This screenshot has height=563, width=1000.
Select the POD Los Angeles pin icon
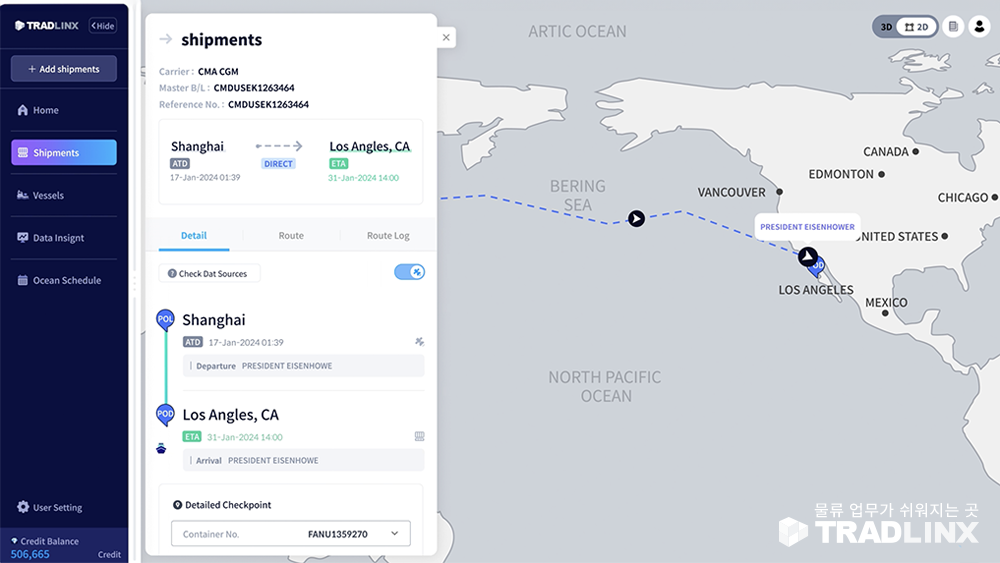(x=165, y=414)
